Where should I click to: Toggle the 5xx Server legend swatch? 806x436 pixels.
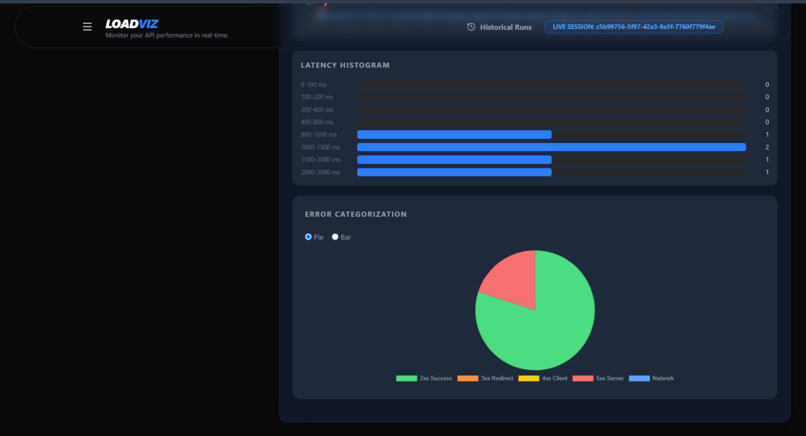[583, 378]
